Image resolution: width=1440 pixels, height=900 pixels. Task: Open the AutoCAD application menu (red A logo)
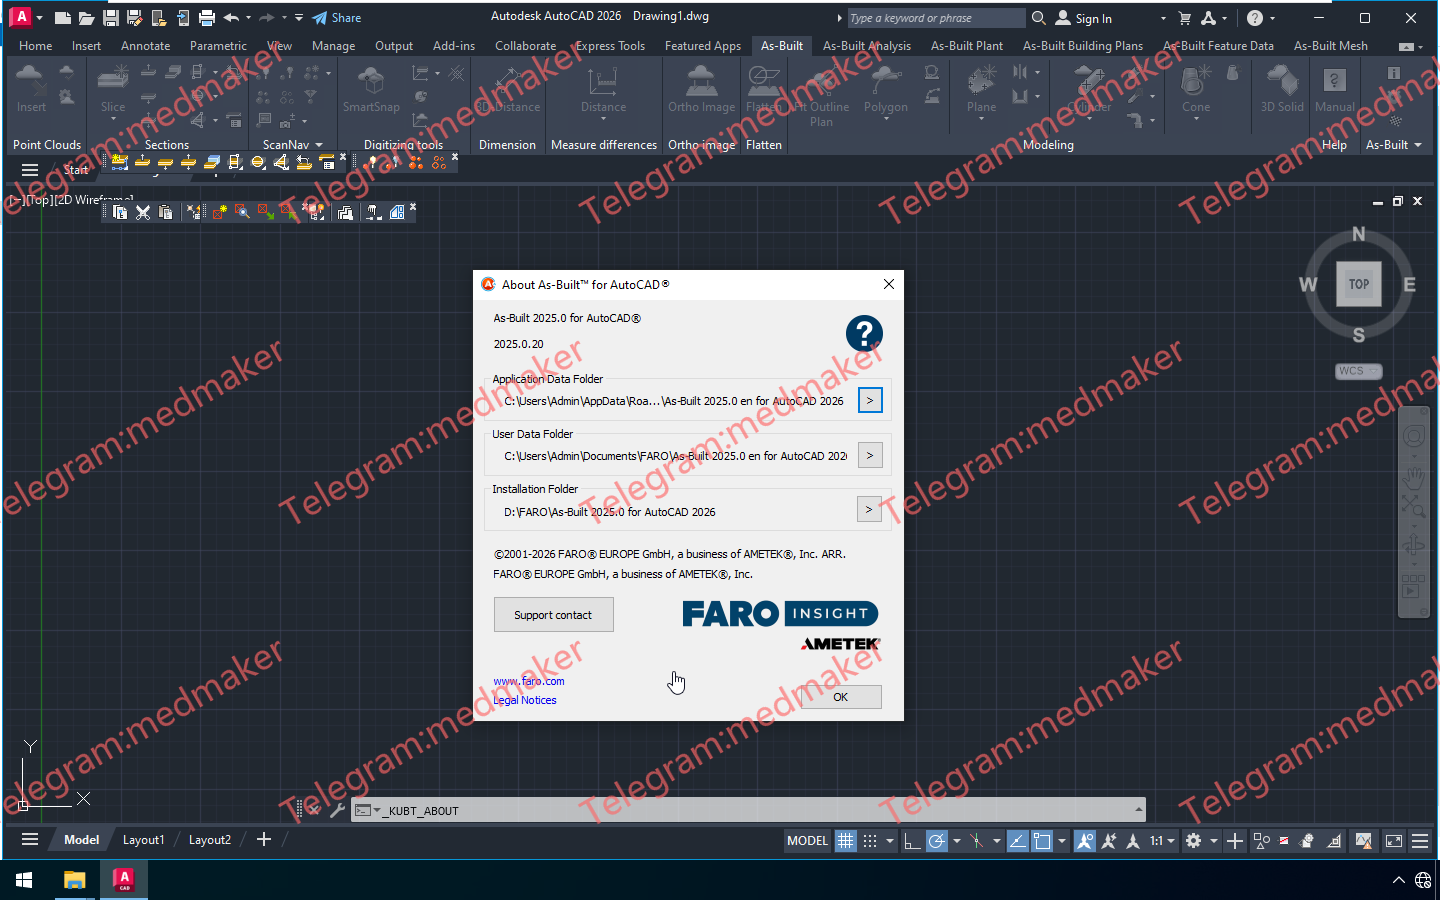click(22, 17)
